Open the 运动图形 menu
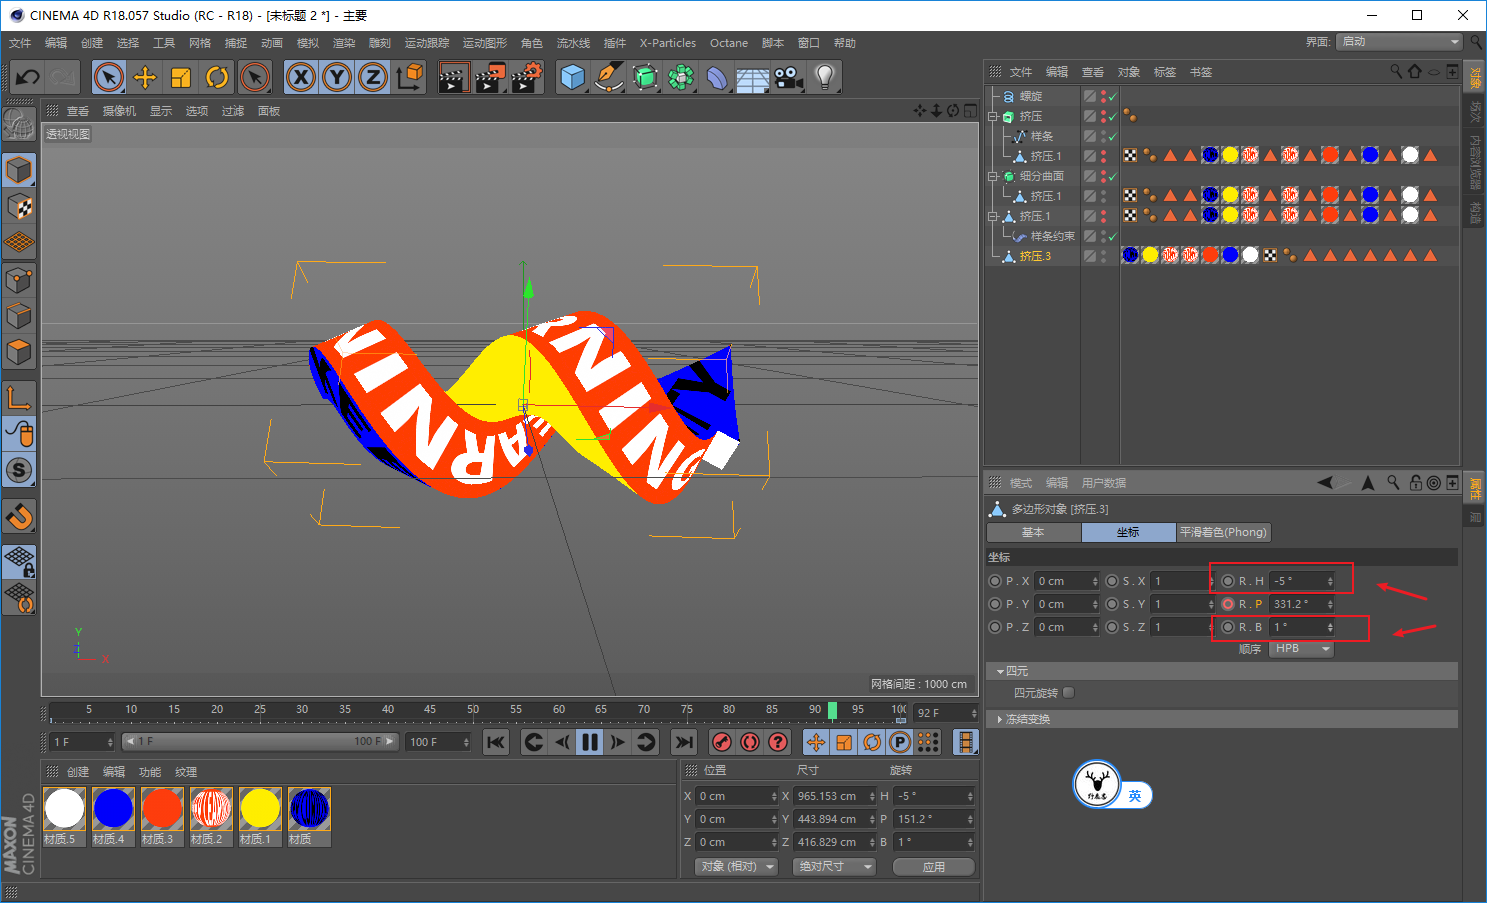Image resolution: width=1487 pixels, height=903 pixels. click(x=485, y=43)
